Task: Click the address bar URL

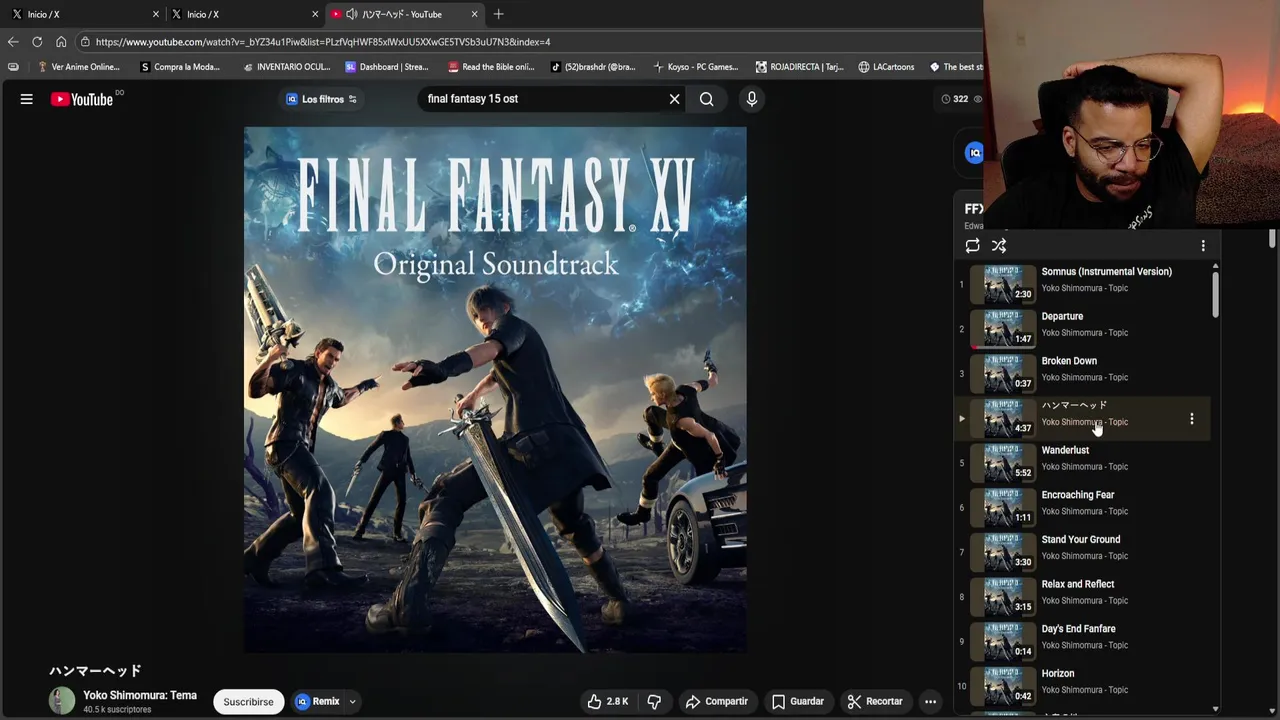Action: pos(323,42)
